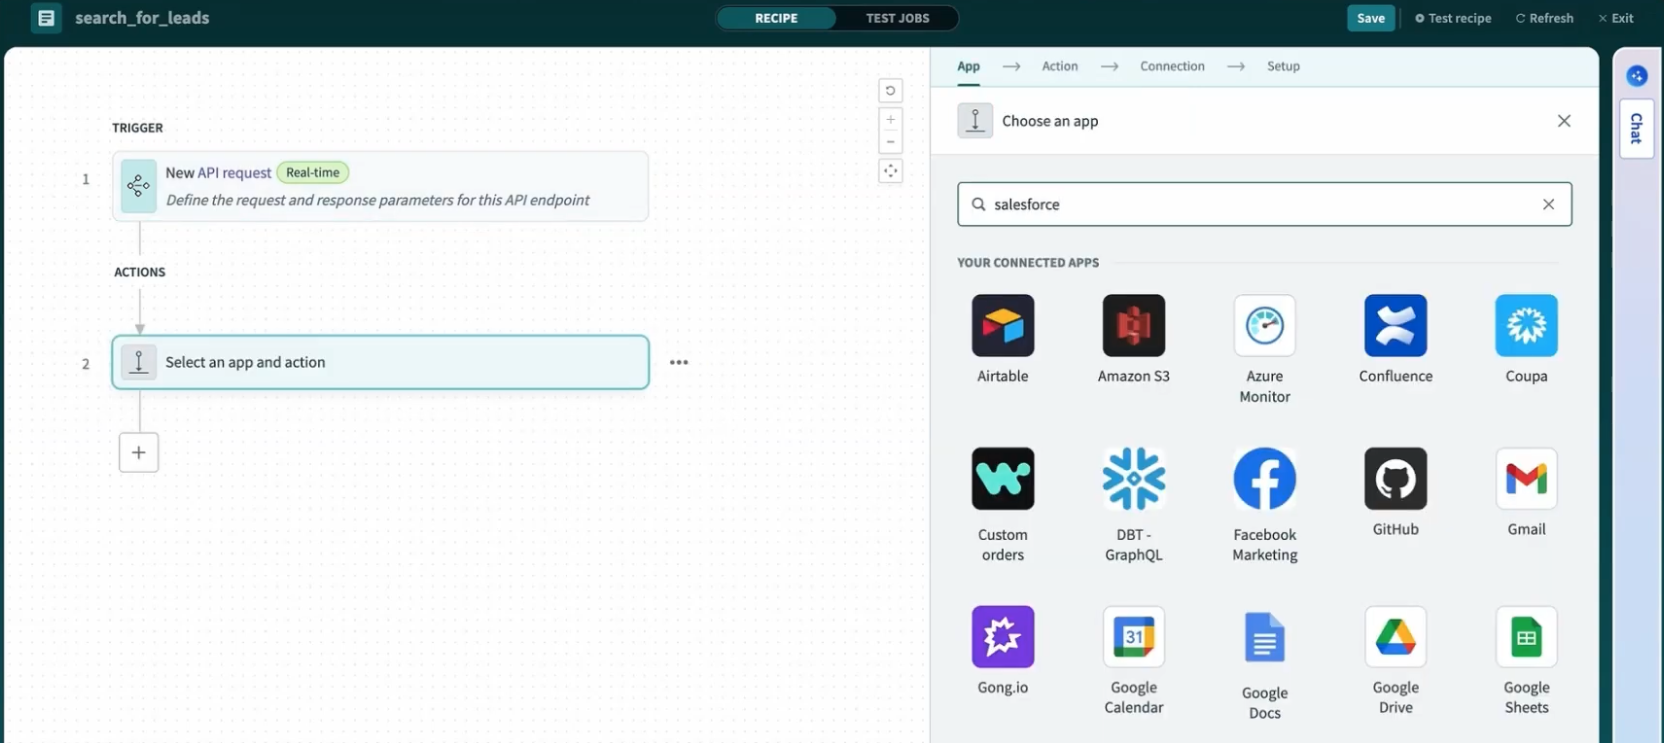Go to the Connection step tab

click(1172, 66)
